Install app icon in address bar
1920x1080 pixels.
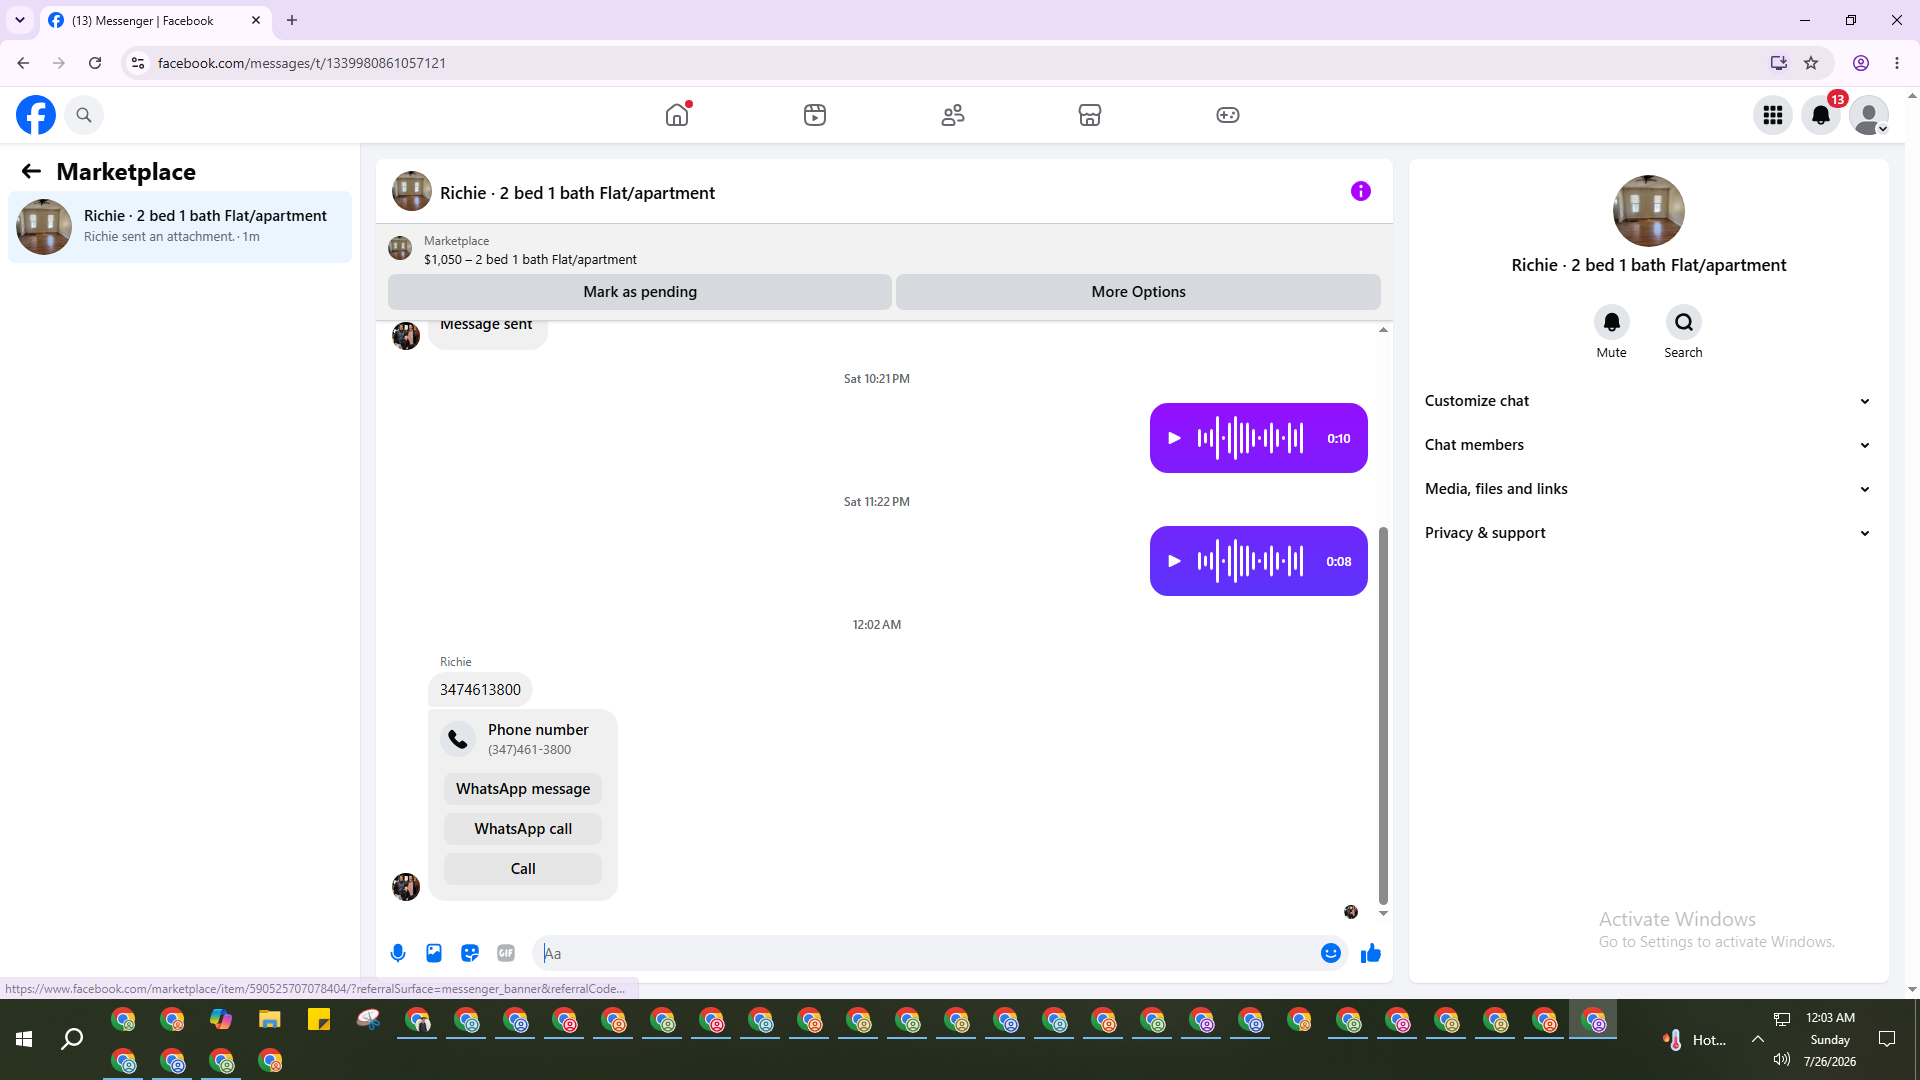click(x=1778, y=63)
